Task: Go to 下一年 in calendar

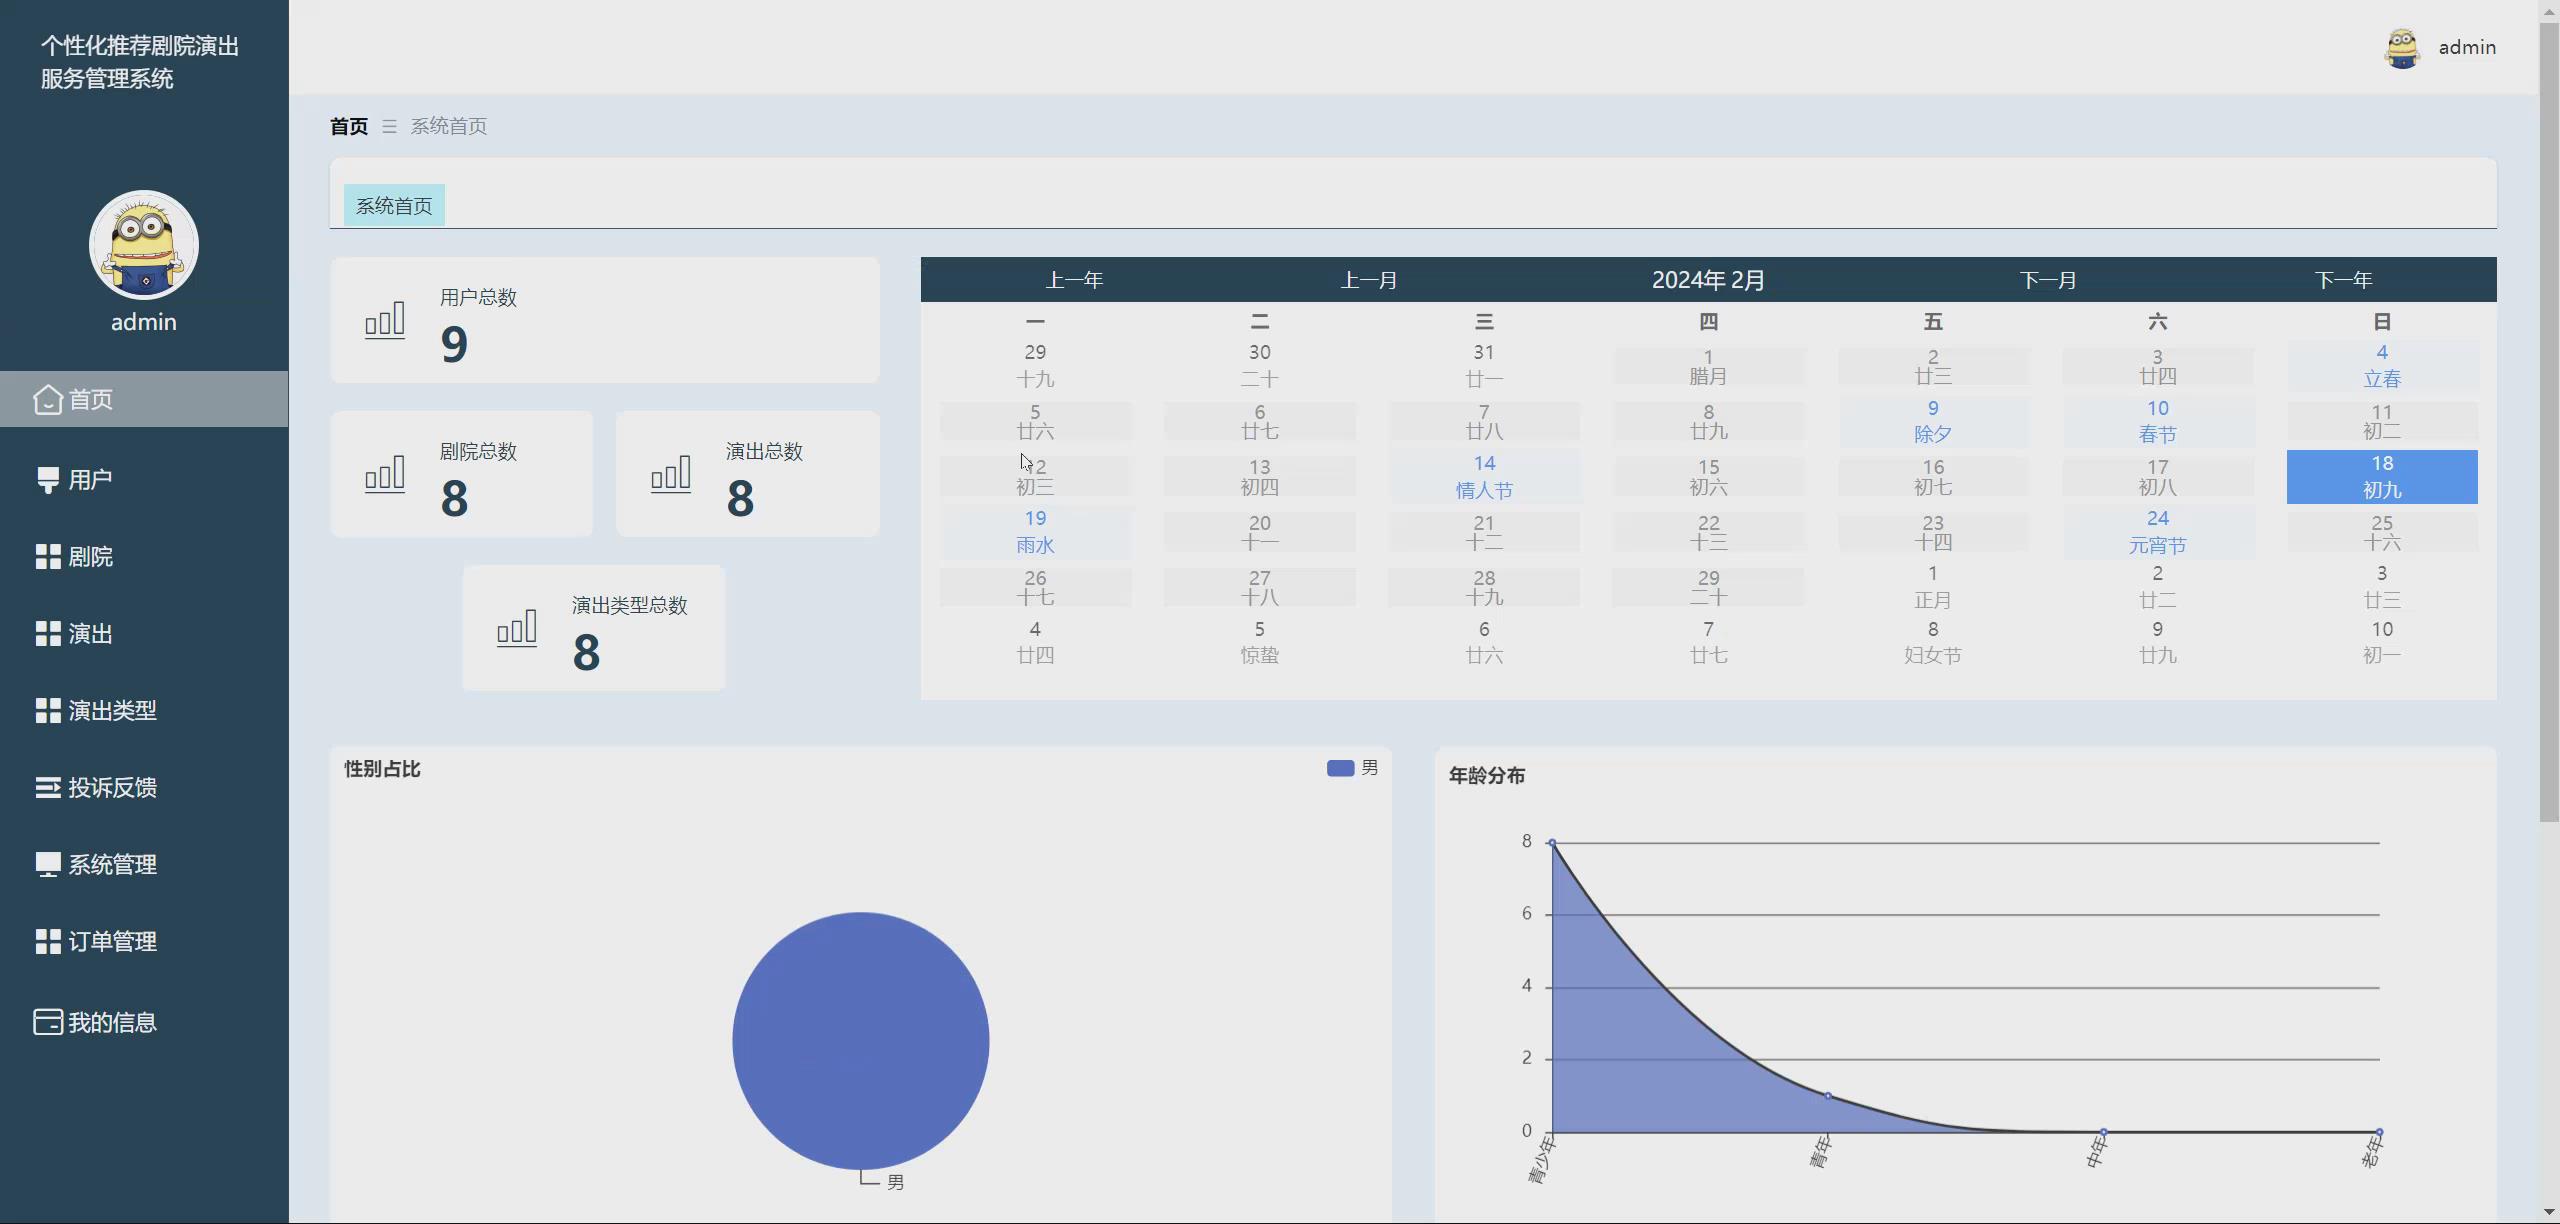Action: (2343, 280)
